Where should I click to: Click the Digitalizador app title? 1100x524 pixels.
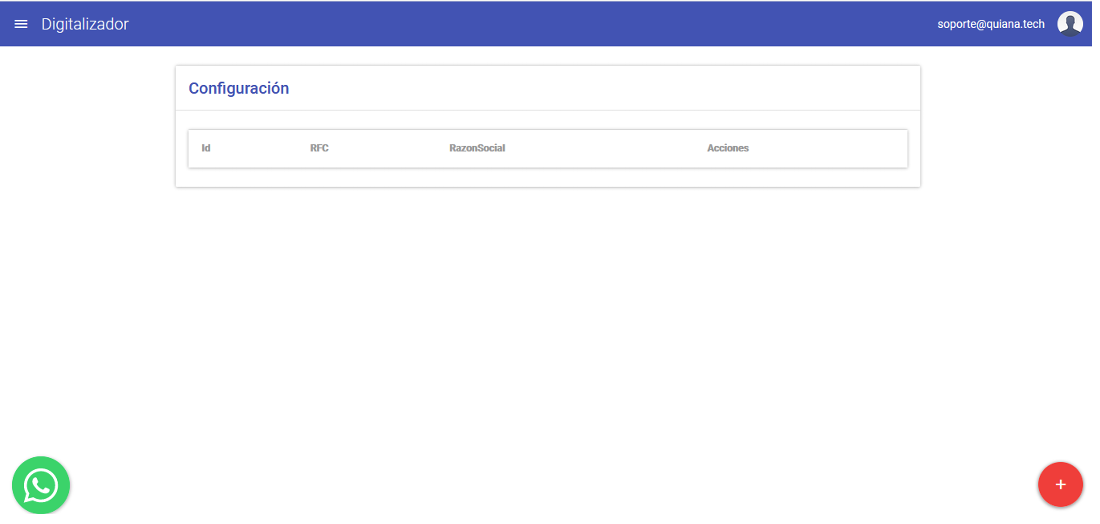[x=85, y=24]
